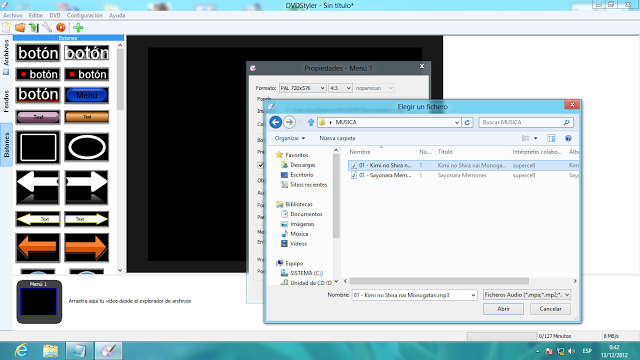Go forward in the file dialog
The height and width of the screenshot is (360, 640).
(x=289, y=122)
